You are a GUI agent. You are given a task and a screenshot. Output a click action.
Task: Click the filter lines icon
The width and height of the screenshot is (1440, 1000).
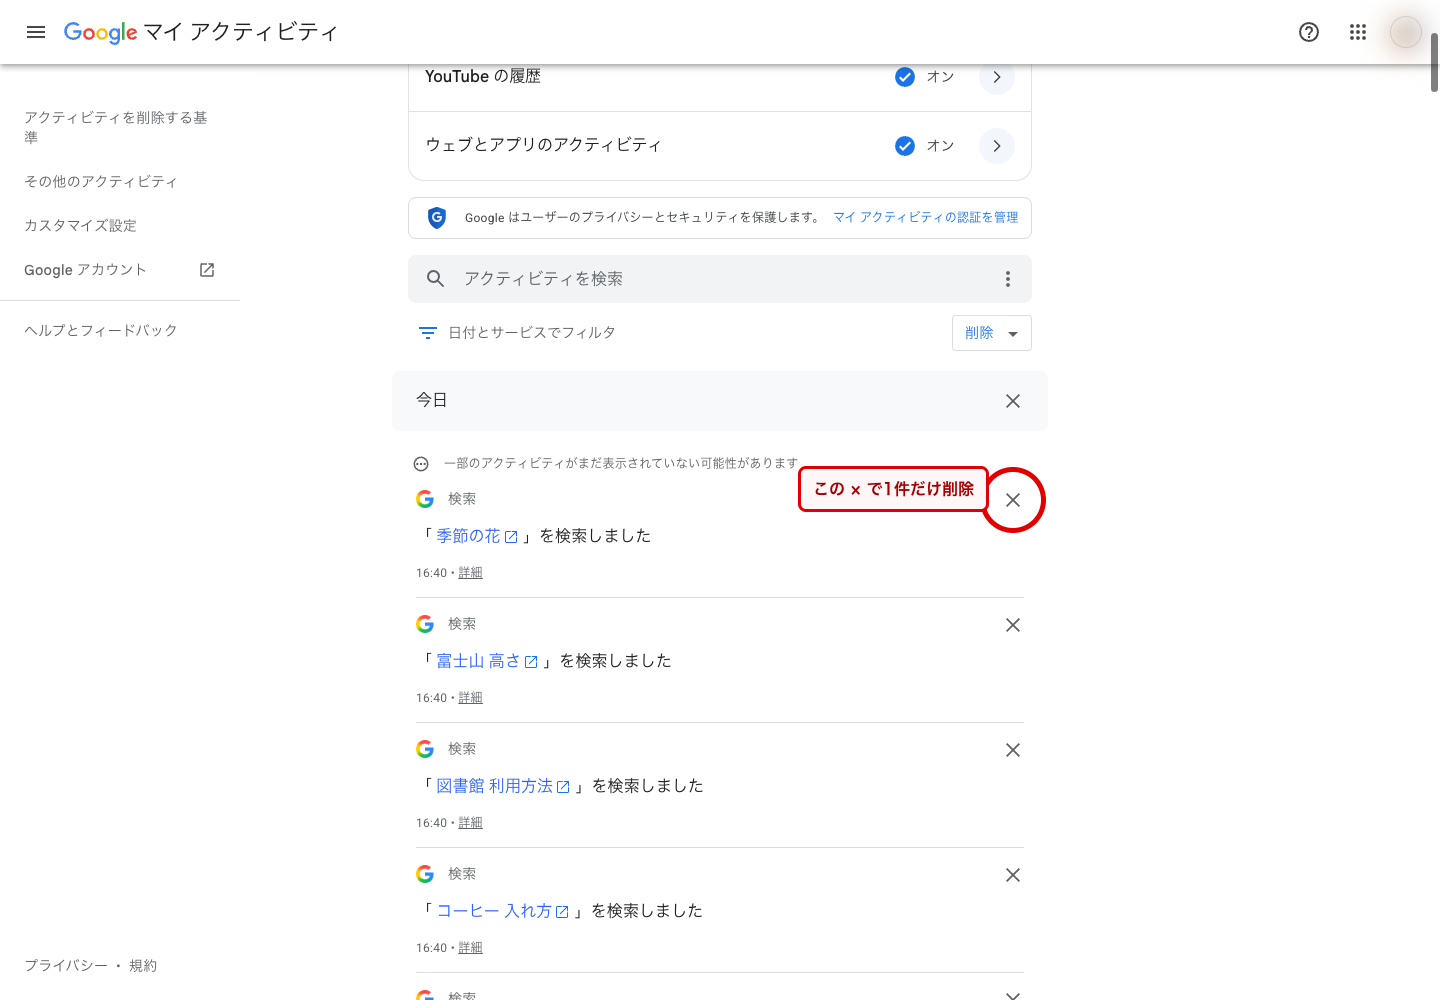tap(428, 333)
